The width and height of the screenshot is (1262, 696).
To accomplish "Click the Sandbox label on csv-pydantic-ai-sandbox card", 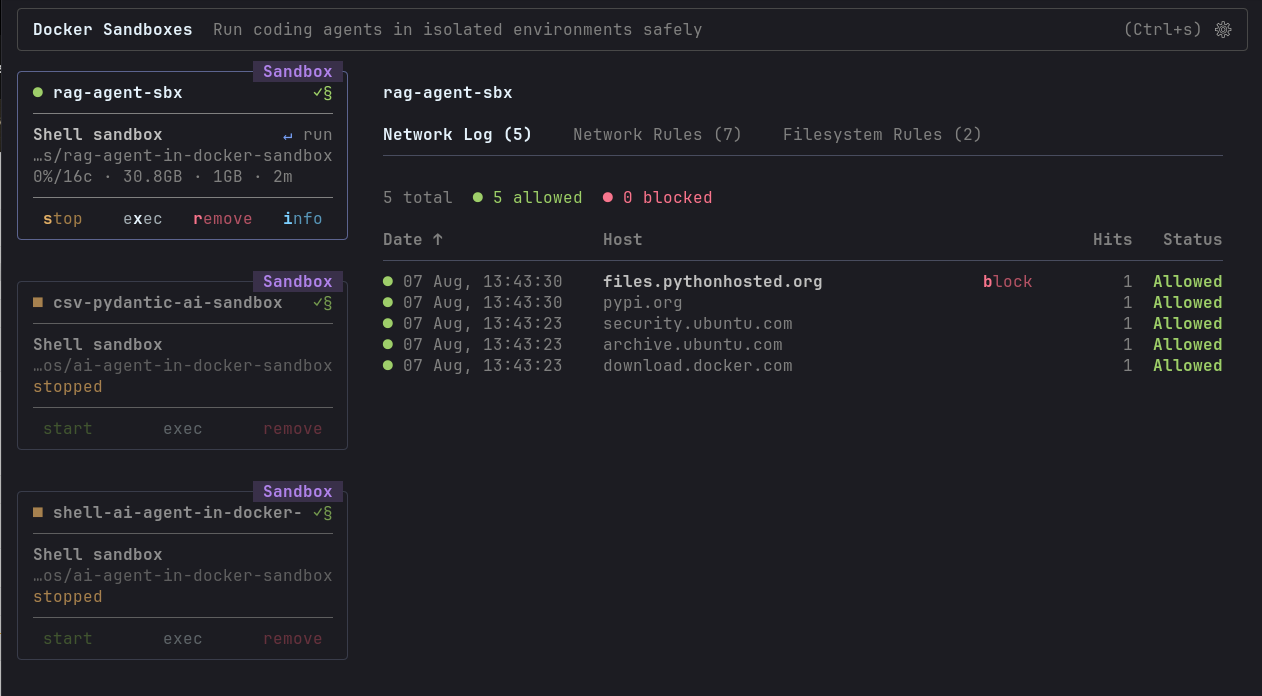I will 298,282.
